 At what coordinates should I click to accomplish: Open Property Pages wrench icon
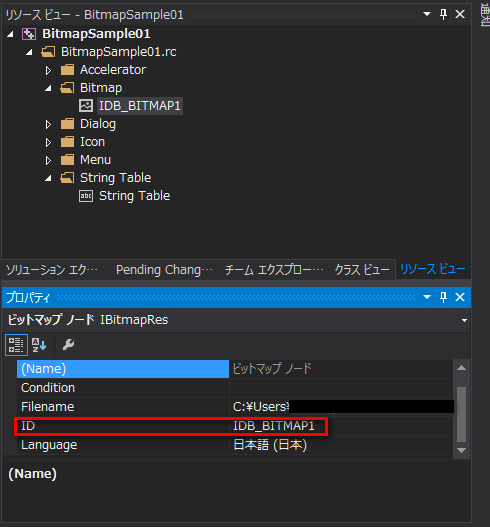(x=69, y=345)
